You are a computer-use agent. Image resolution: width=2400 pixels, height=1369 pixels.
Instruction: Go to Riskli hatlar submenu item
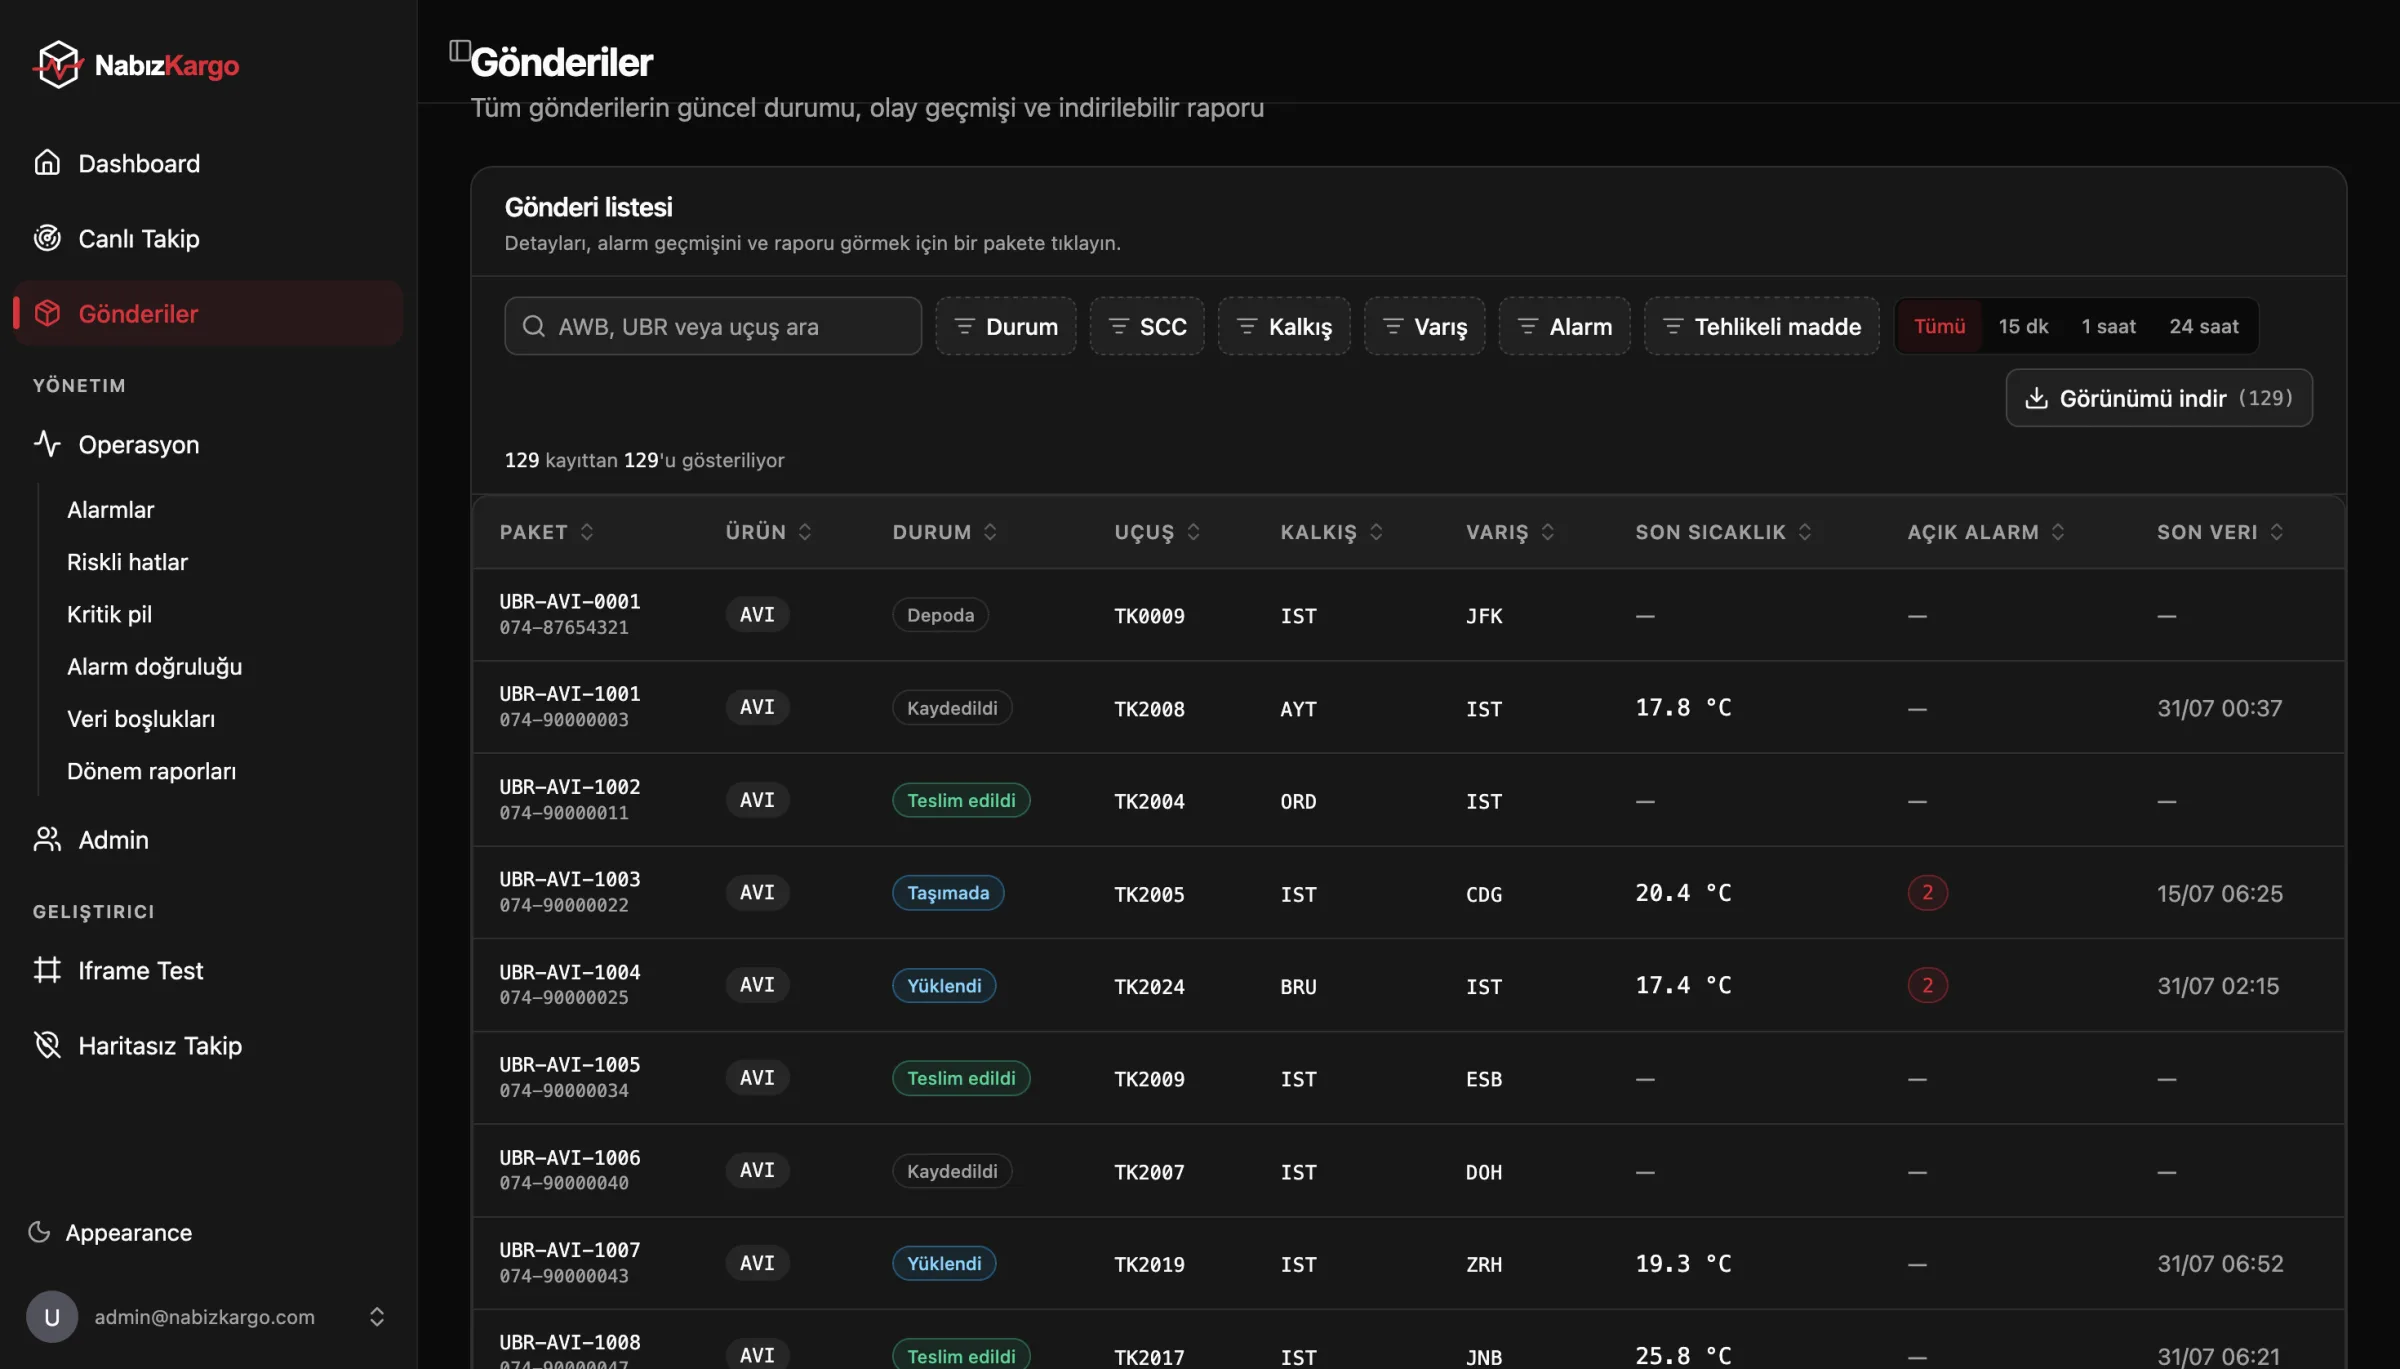[127, 562]
